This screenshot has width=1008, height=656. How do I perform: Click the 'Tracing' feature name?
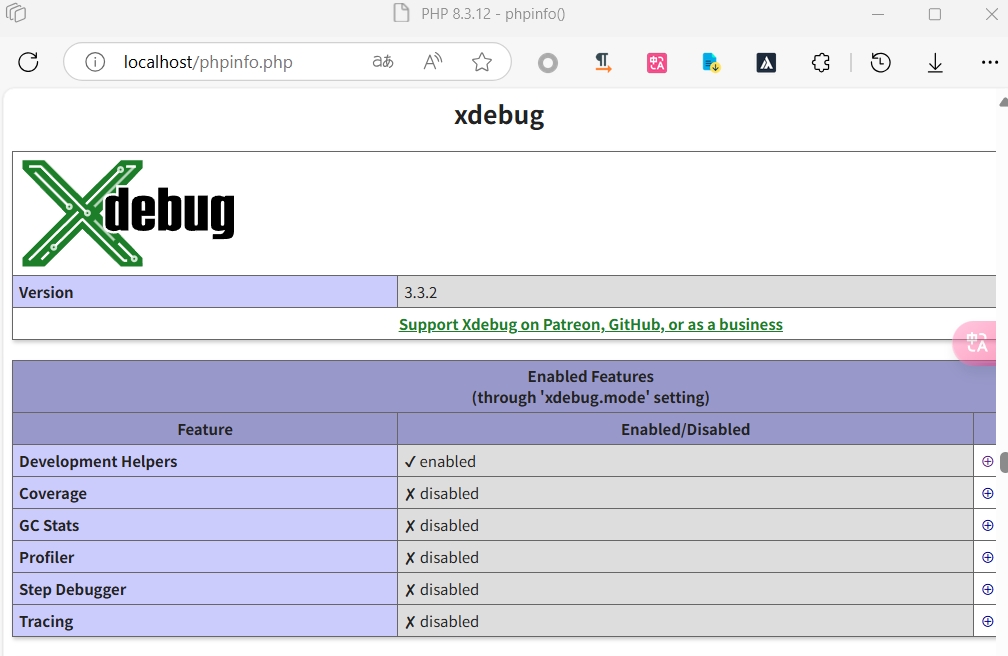(46, 621)
